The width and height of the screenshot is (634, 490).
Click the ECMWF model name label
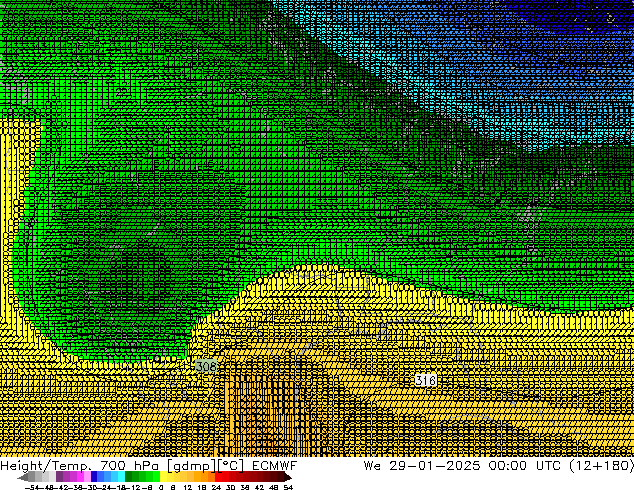274,465
